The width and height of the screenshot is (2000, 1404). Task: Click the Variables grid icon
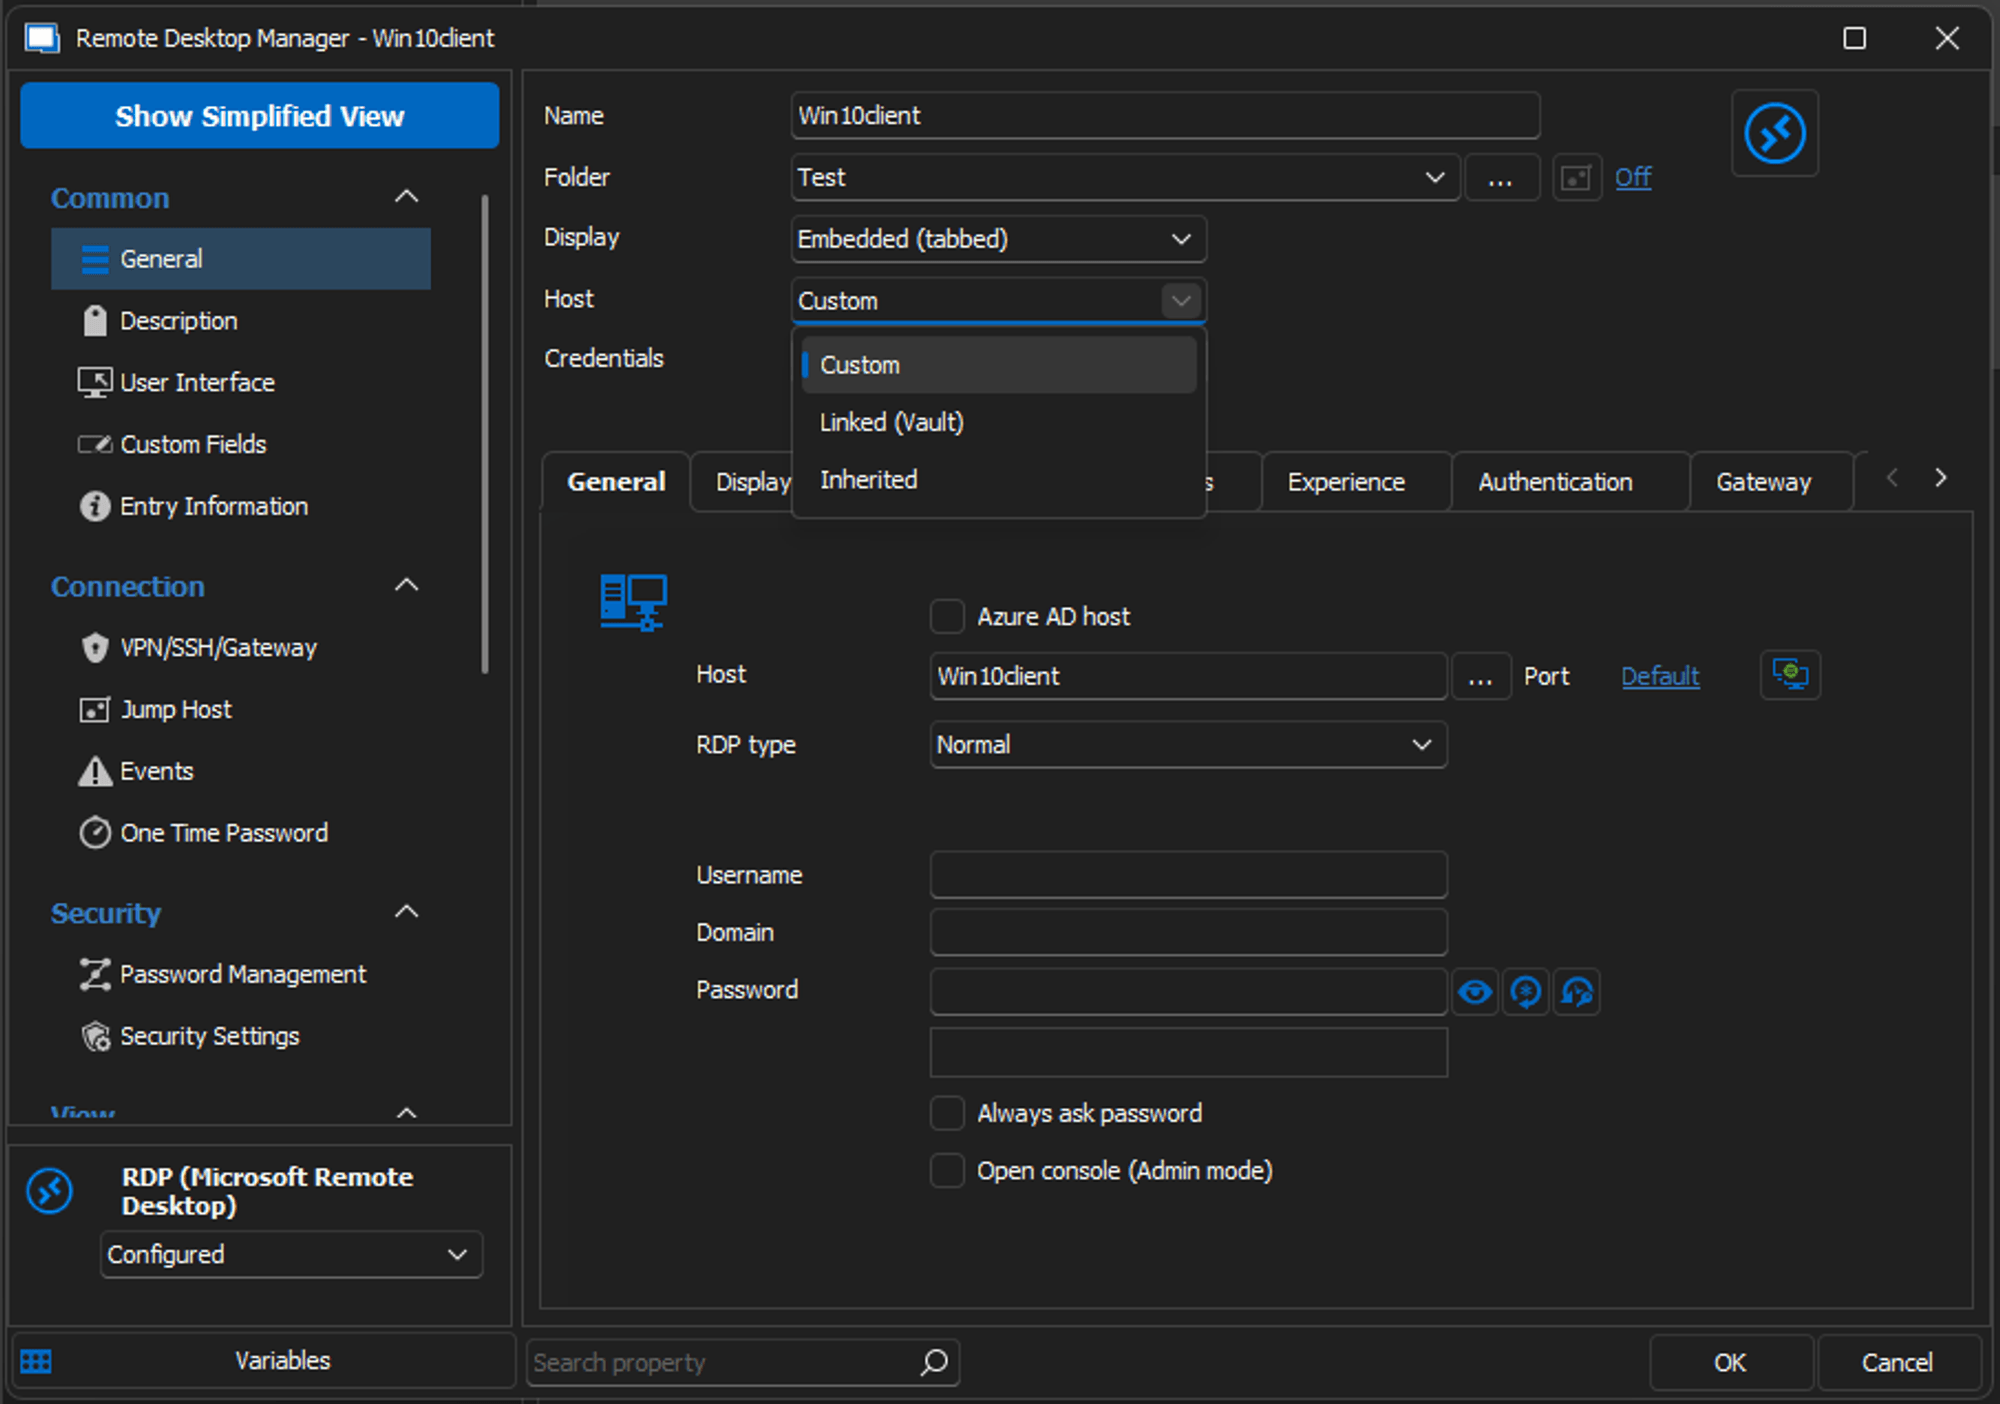point(36,1361)
